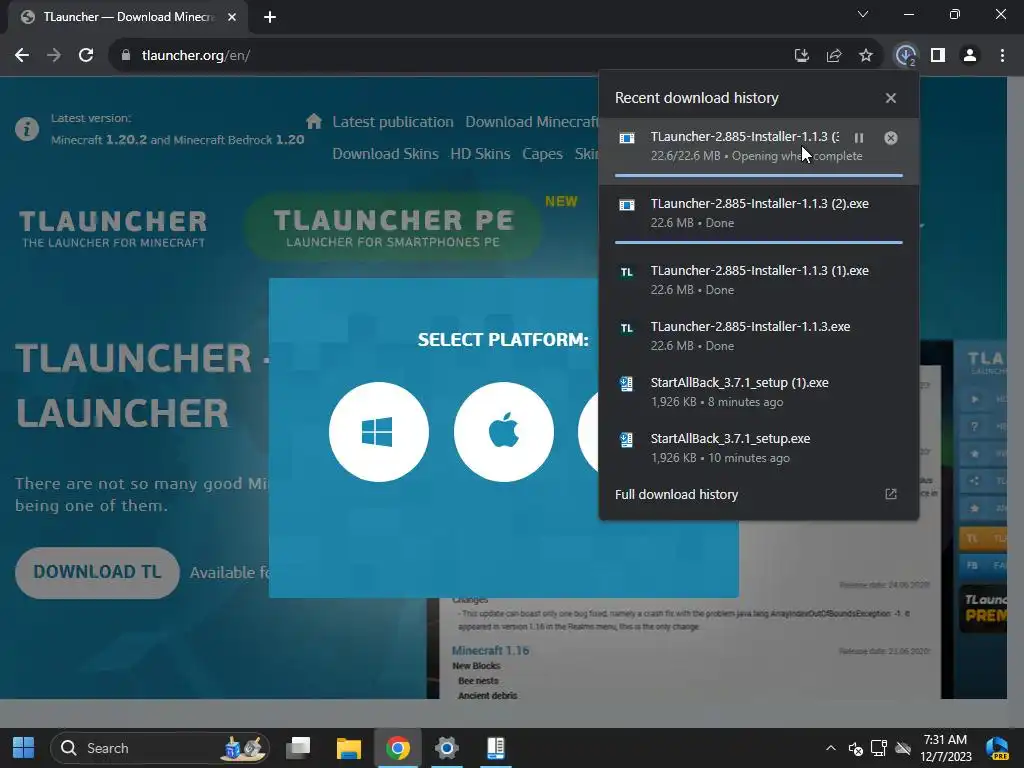Screen dimensions: 1024x768
Task: Close the Recent download history popup
Action: click(x=891, y=98)
